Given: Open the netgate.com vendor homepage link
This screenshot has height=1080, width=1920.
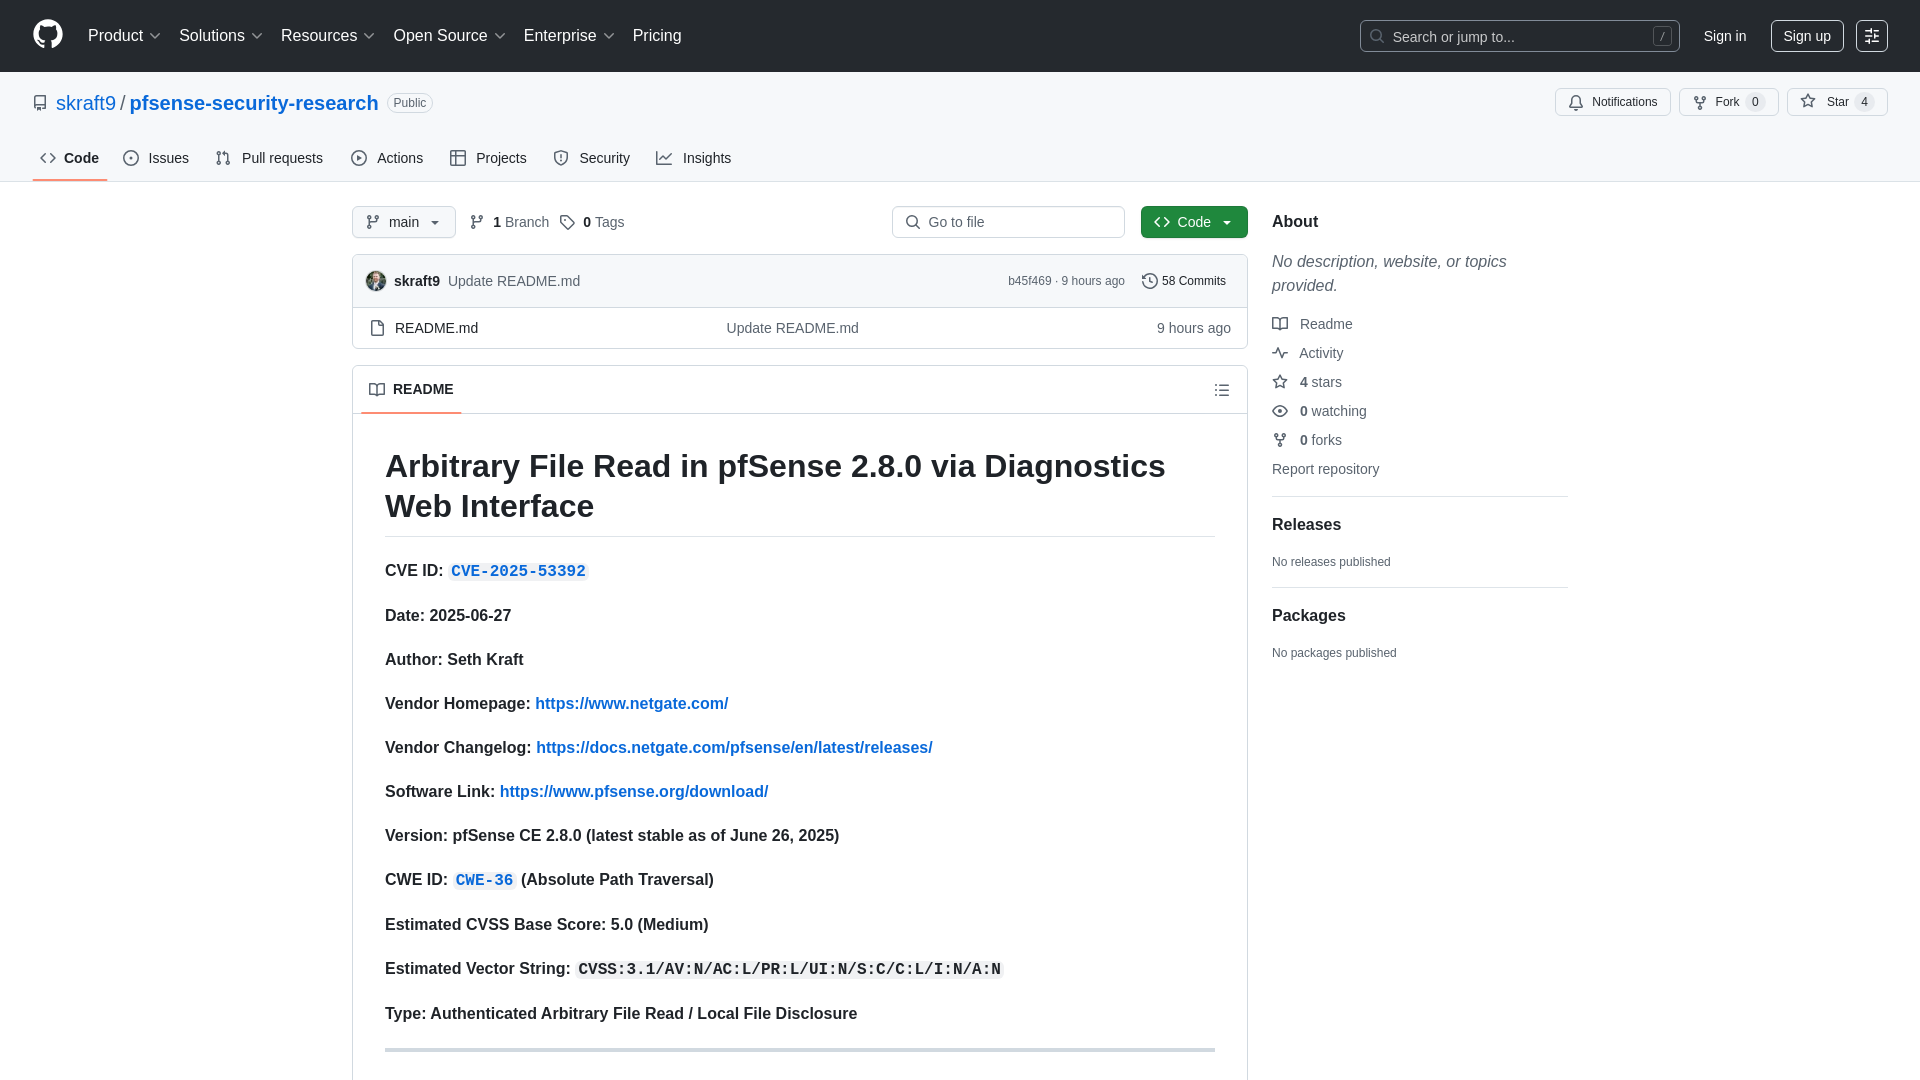Looking at the screenshot, I should tap(631, 704).
